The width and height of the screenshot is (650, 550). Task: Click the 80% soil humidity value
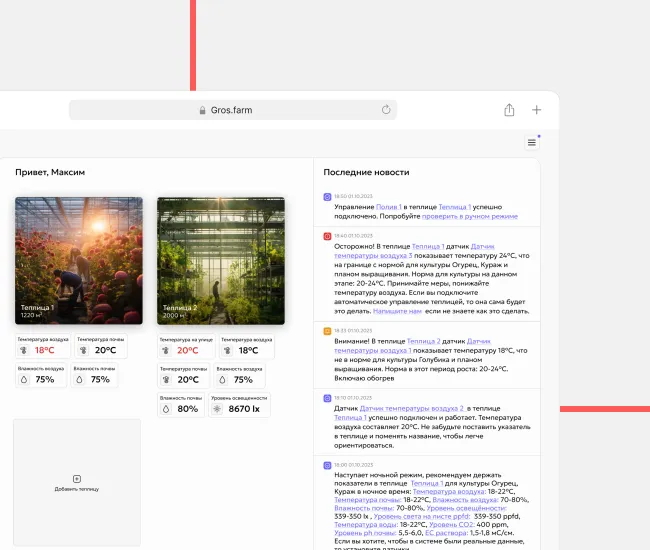[187, 409]
